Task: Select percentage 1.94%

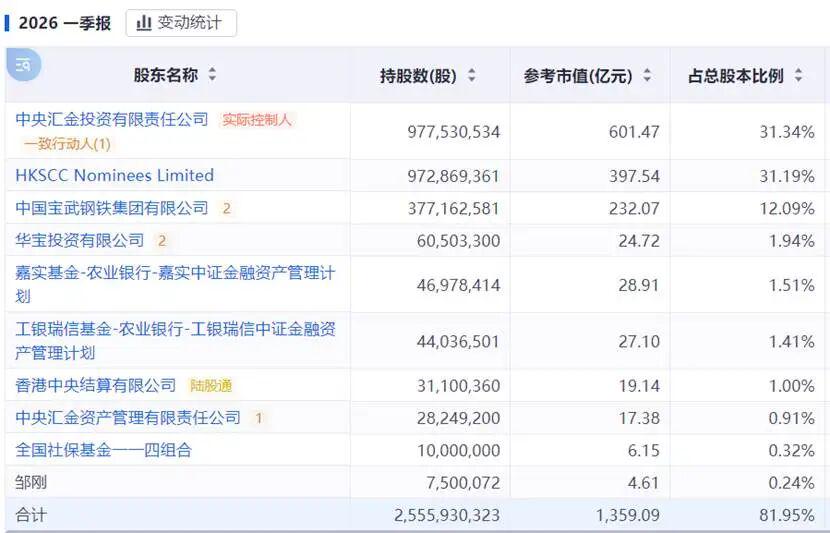Action: pyautogui.click(x=792, y=241)
